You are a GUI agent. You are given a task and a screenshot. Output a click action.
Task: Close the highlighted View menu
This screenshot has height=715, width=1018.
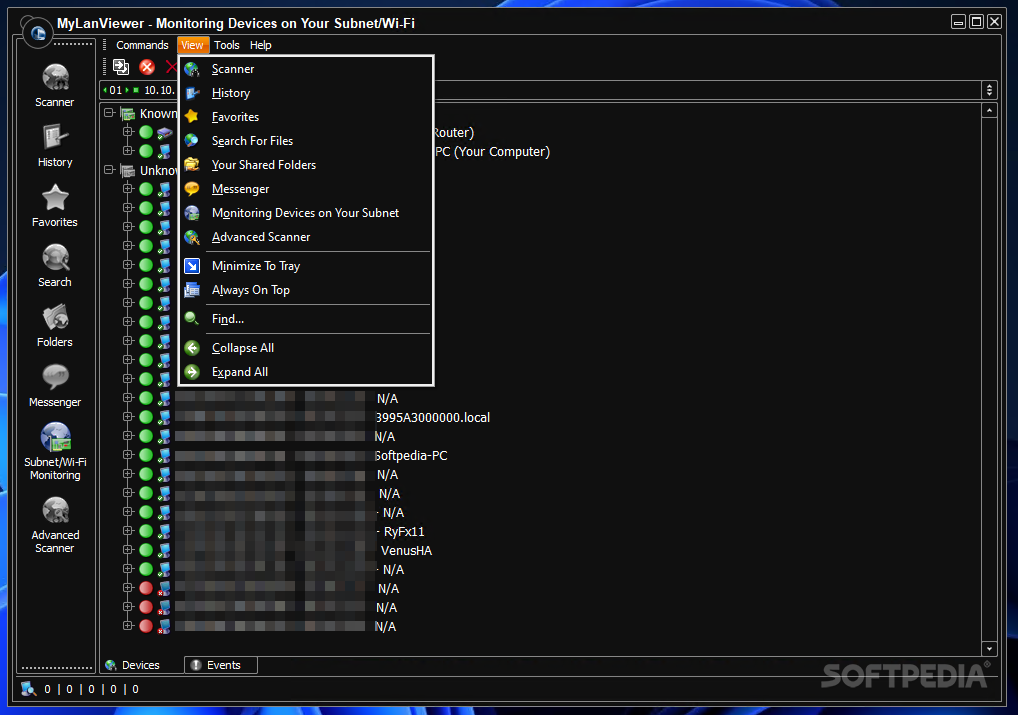pyautogui.click(x=192, y=45)
